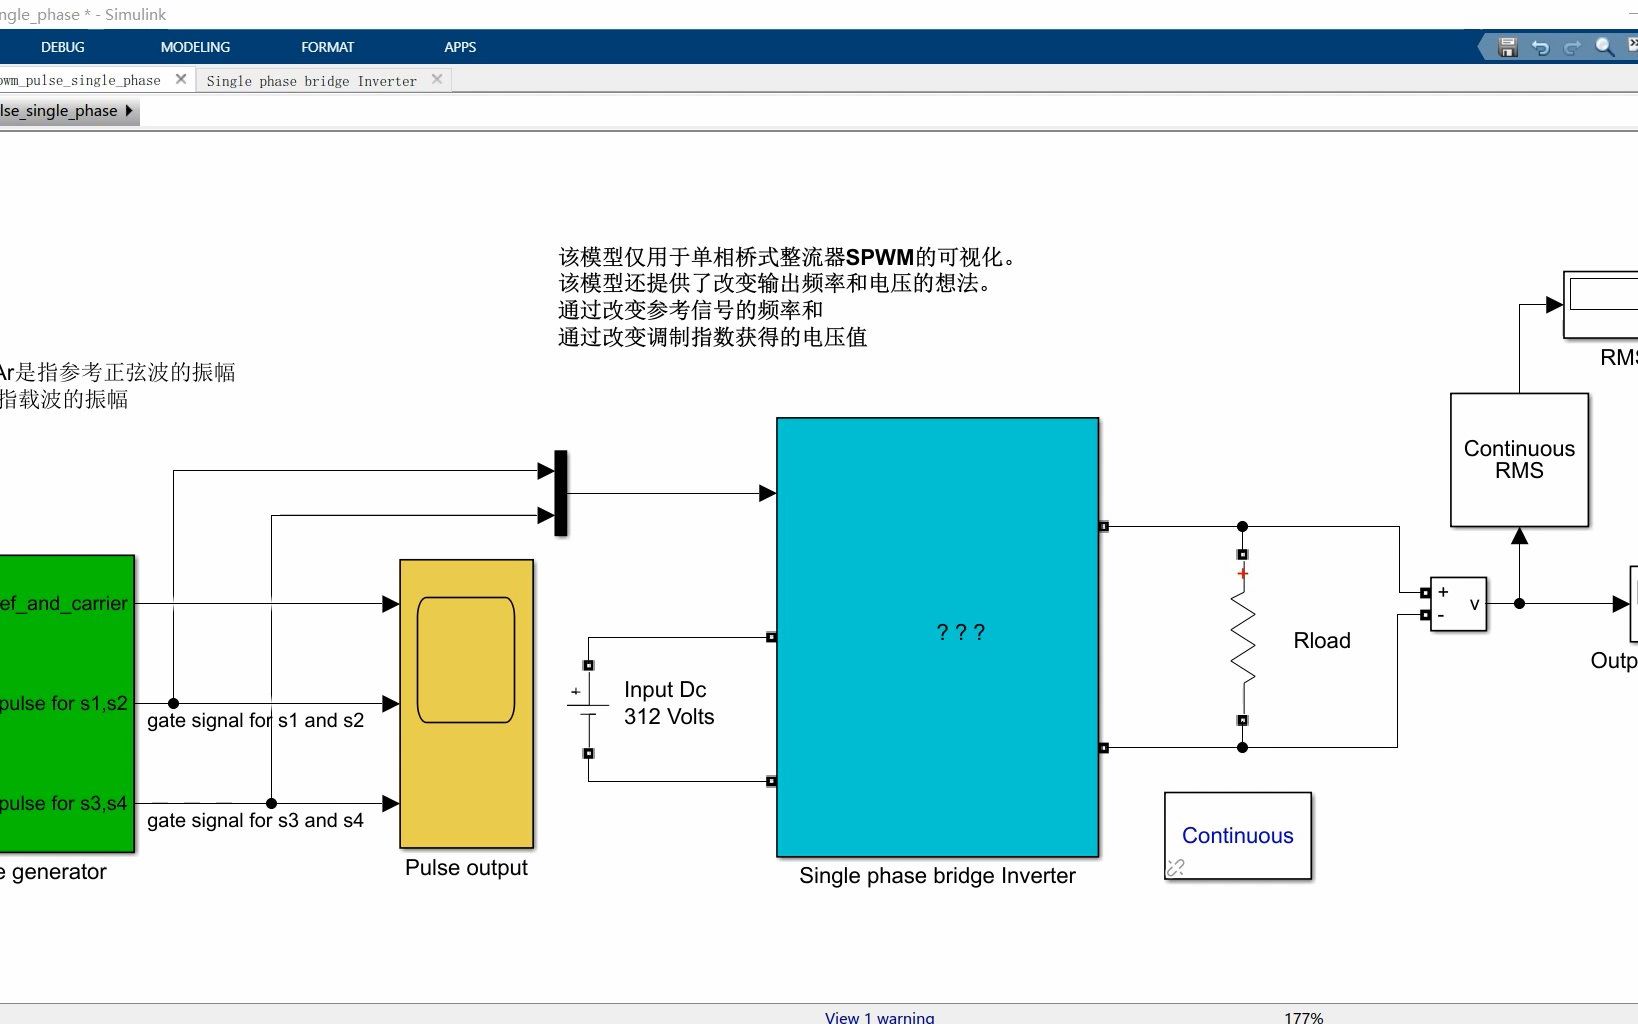Undo the last change with the undo arrow
The height and width of the screenshot is (1024, 1638).
[x=1539, y=47]
